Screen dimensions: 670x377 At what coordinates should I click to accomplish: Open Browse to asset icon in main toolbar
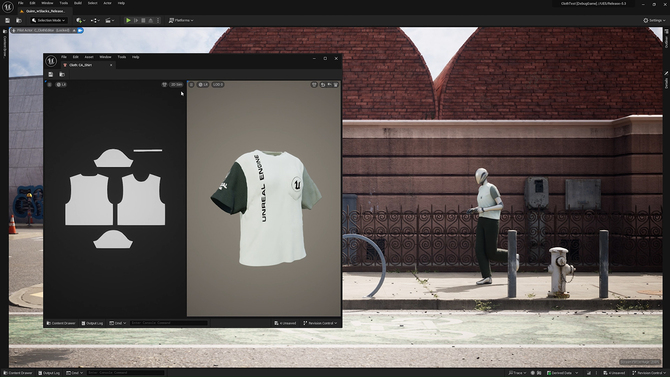(x=19, y=20)
